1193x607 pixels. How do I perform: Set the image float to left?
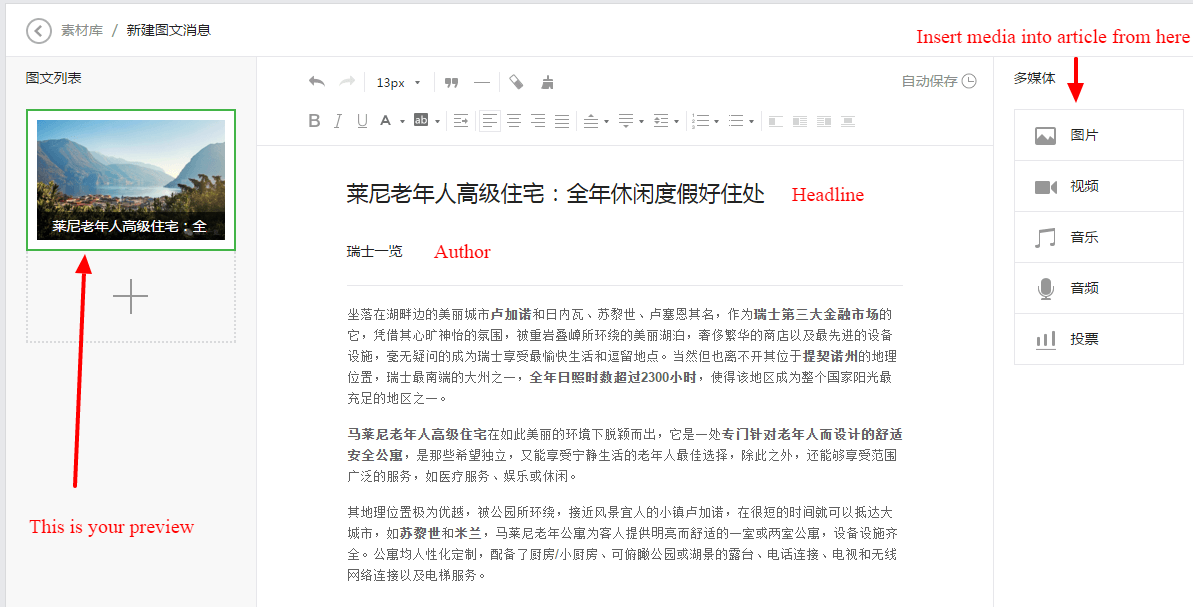(x=800, y=120)
